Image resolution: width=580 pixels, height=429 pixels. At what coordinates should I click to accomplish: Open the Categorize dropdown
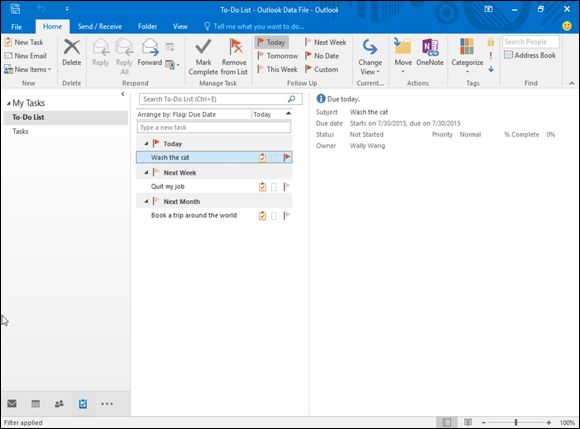pyautogui.click(x=467, y=55)
